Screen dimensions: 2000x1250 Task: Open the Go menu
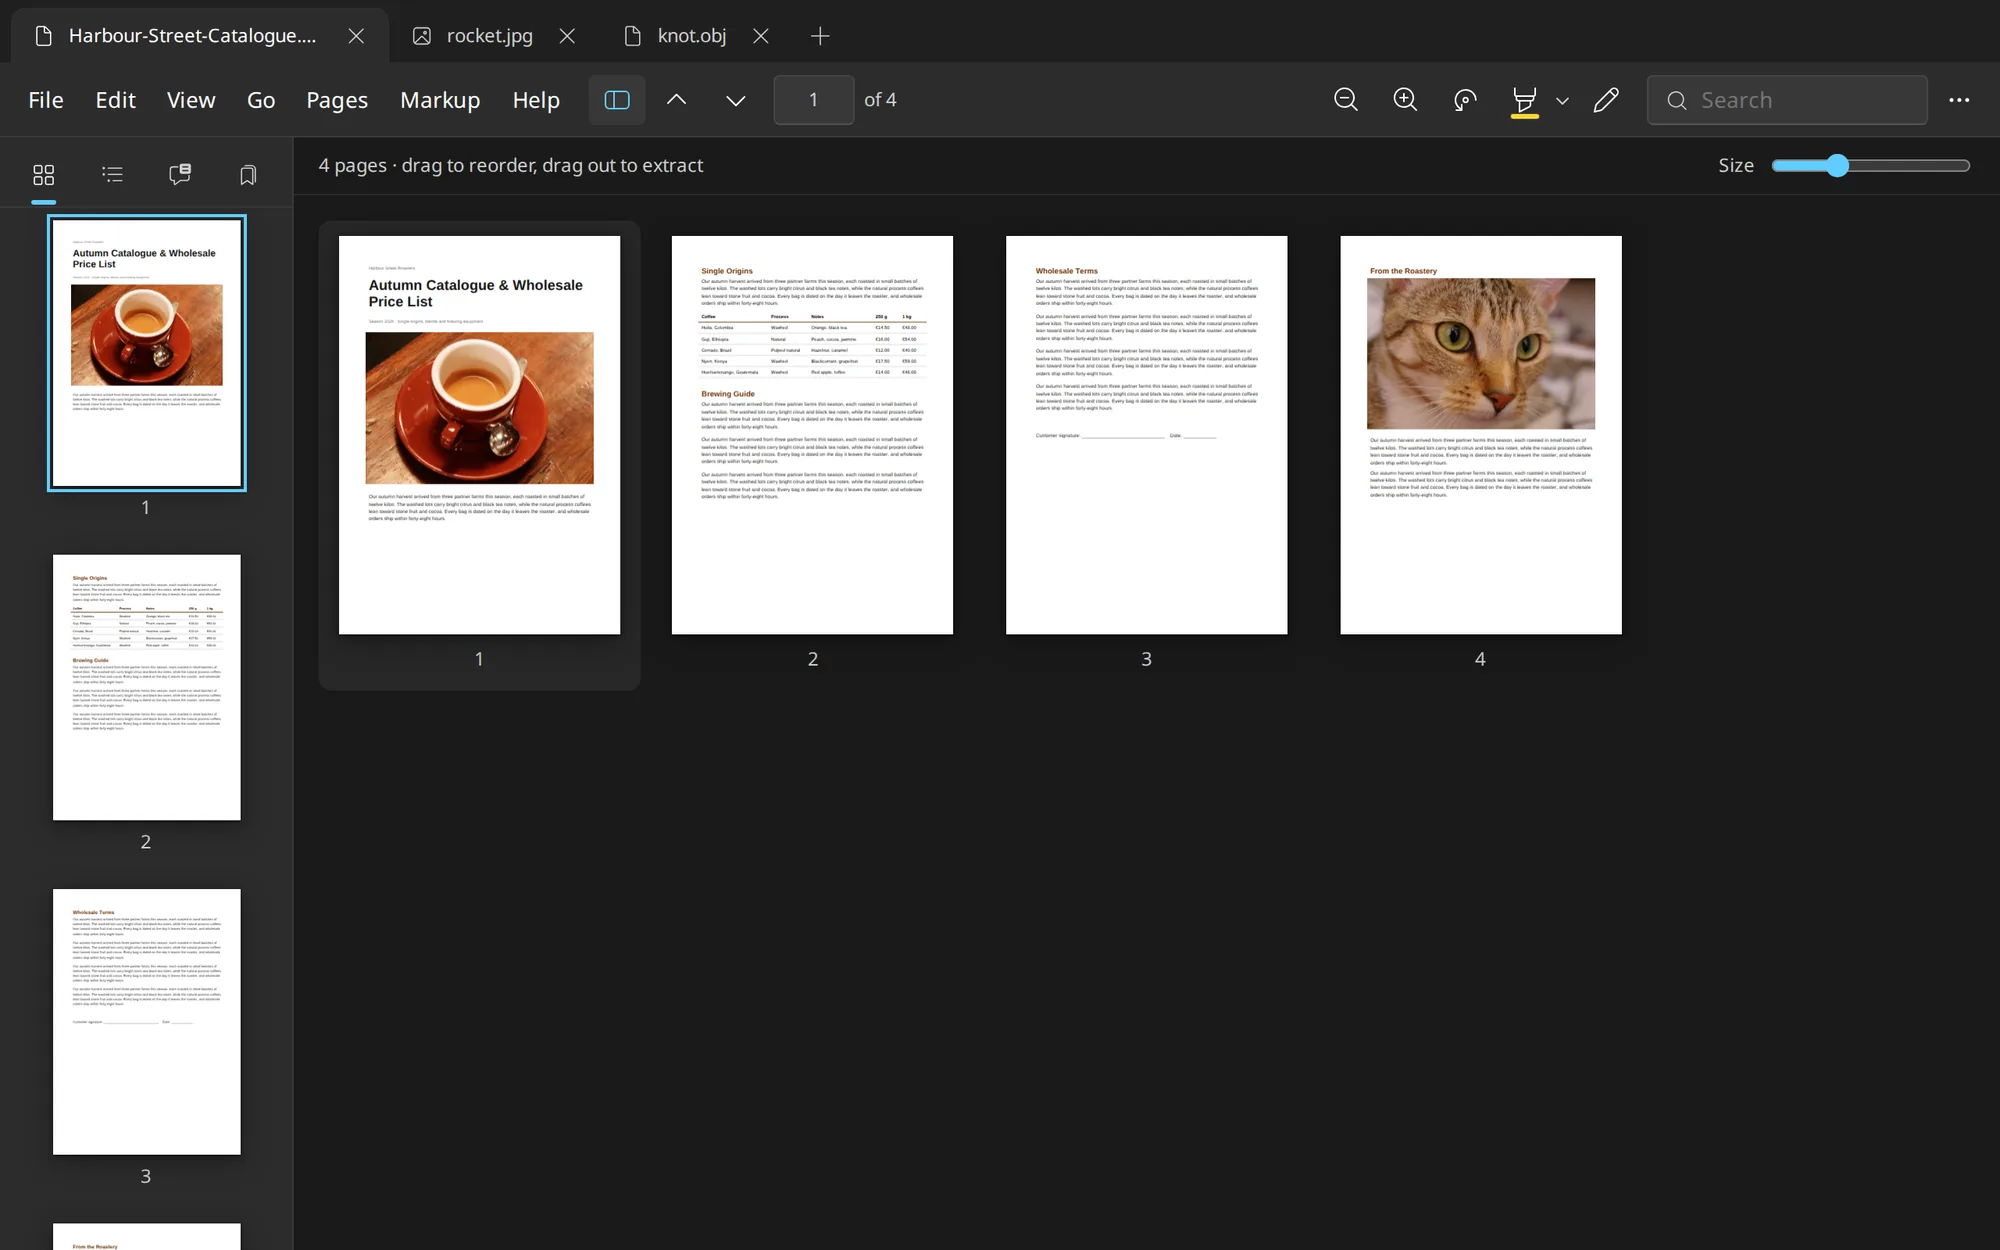pyautogui.click(x=261, y=100)
